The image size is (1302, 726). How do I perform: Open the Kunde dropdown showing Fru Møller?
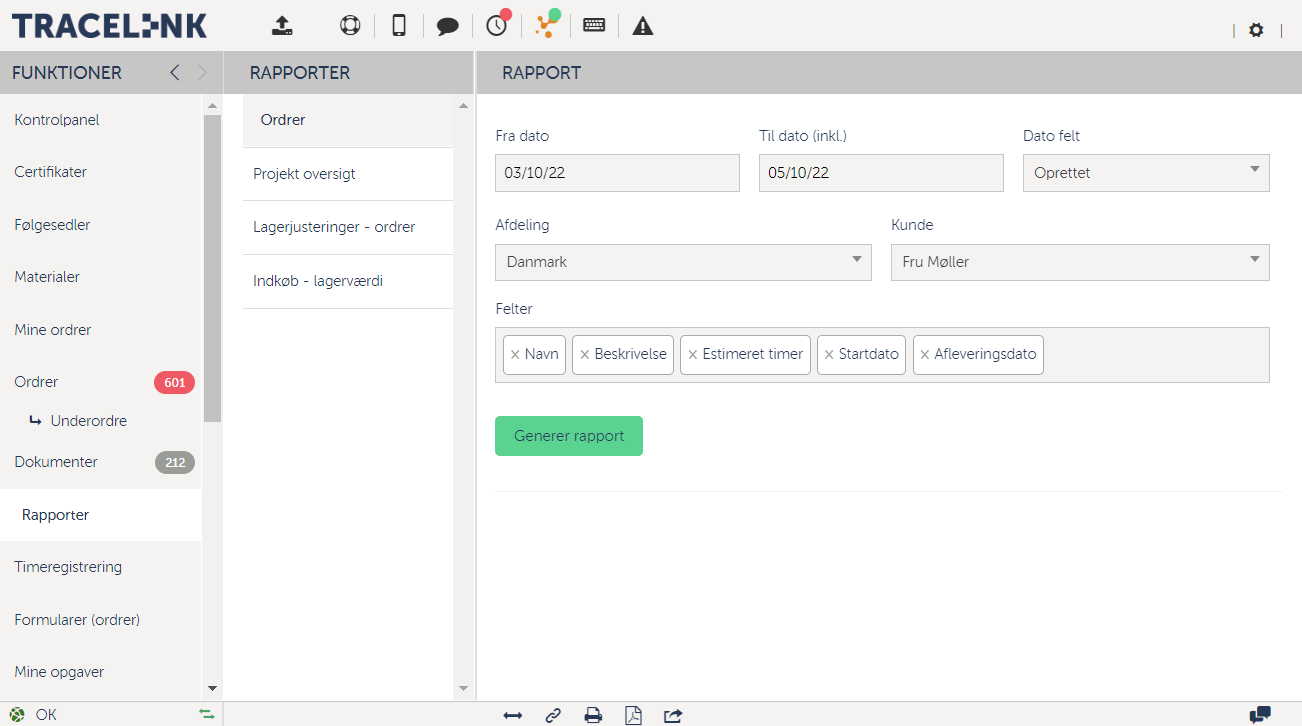[1079, 262]
